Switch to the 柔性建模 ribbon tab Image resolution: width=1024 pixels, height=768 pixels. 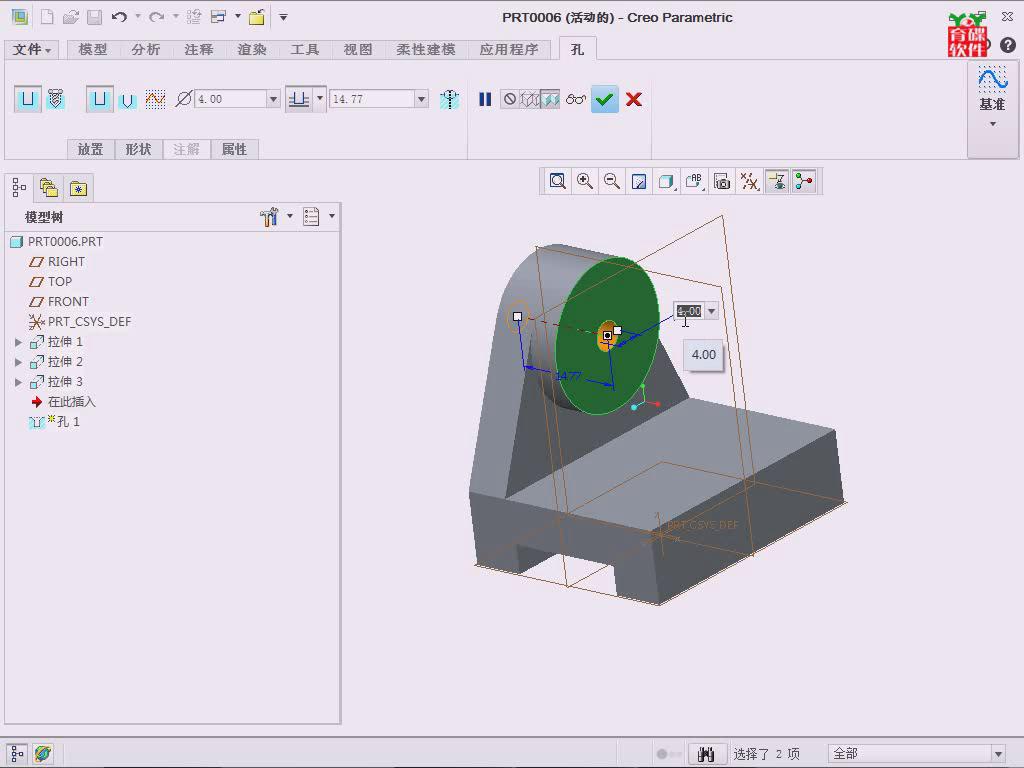click(426, 50)
